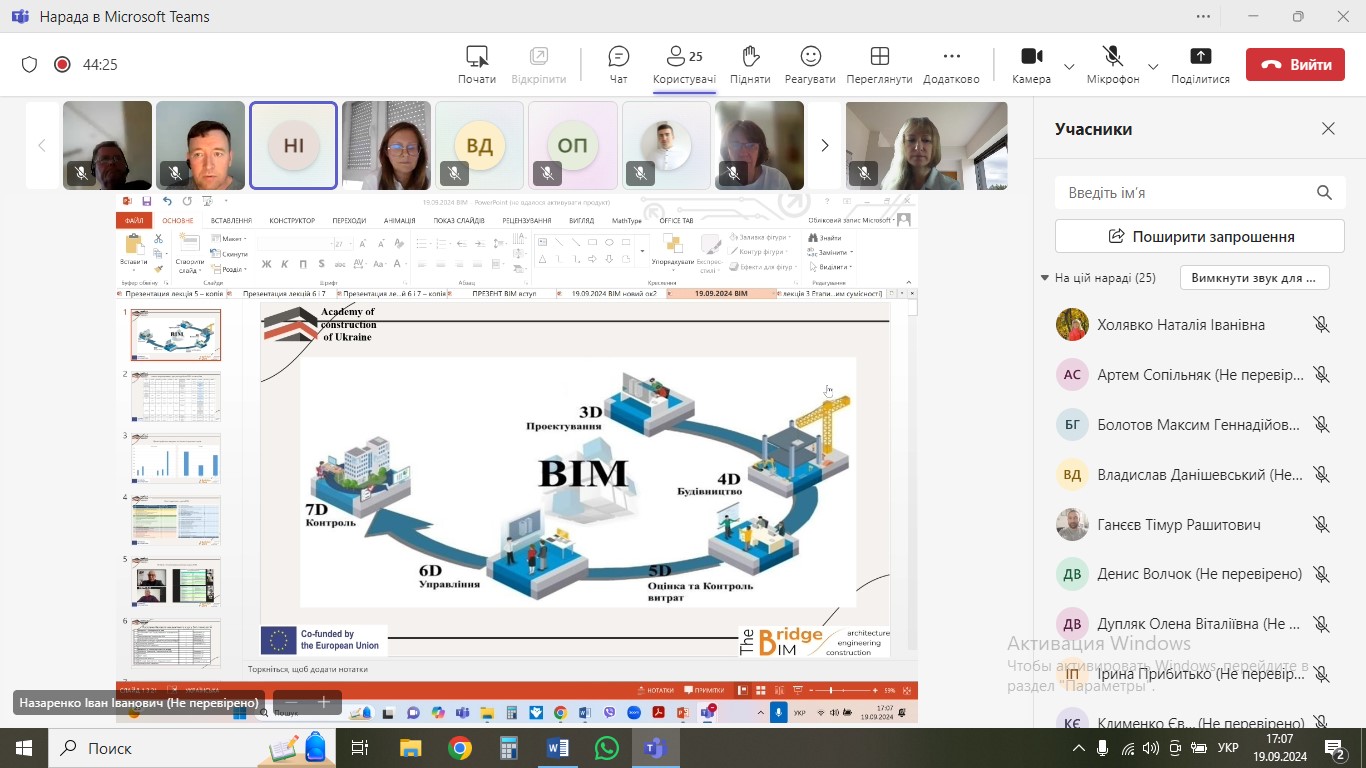Click 'Вимкнути звук для ...' mute all button
Image resolution: width=1366 pixels, height=768 pixels.
pyautogui.click(x=1254, y=278)
